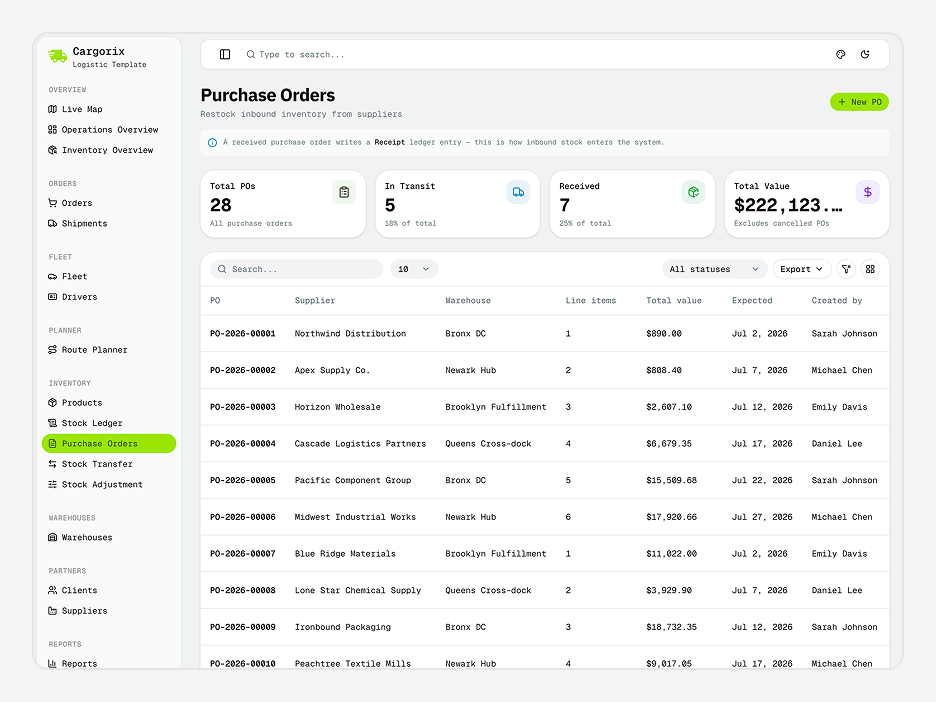This screenshot has height=702, width=936.
Task: Open the theme palette icon
Action: pos(840,54)
